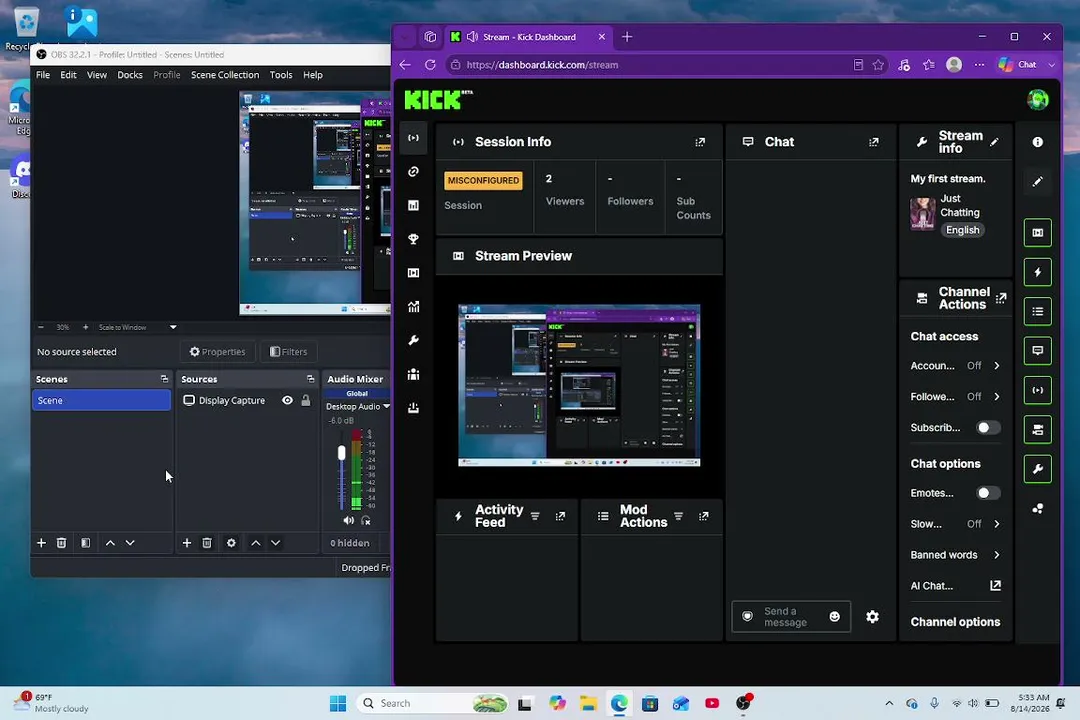Open Edge Chat dropdown arrow
The image size is (1080, 720).
tap(1051, 65)
